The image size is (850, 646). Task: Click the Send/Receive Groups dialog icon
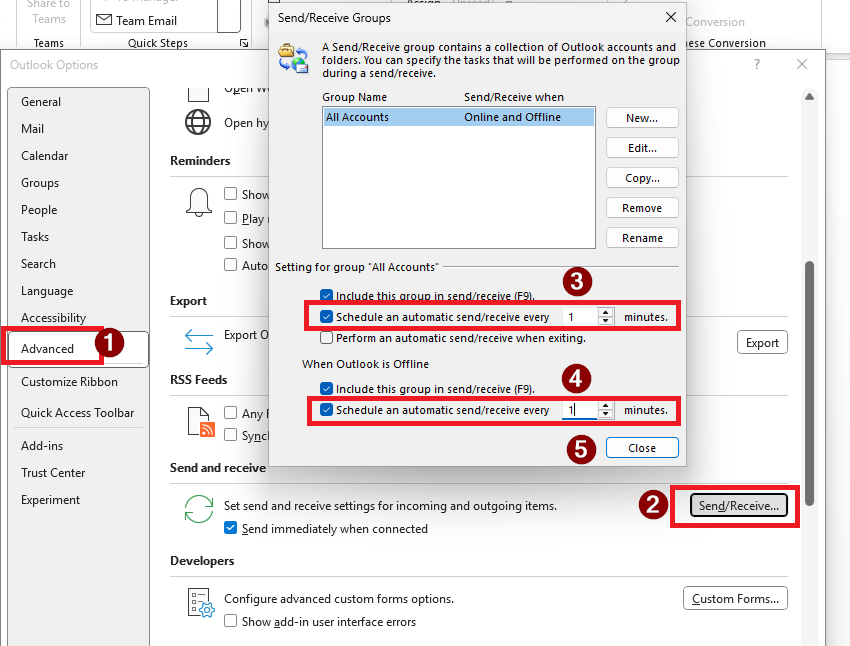click(x=293, y=59)
